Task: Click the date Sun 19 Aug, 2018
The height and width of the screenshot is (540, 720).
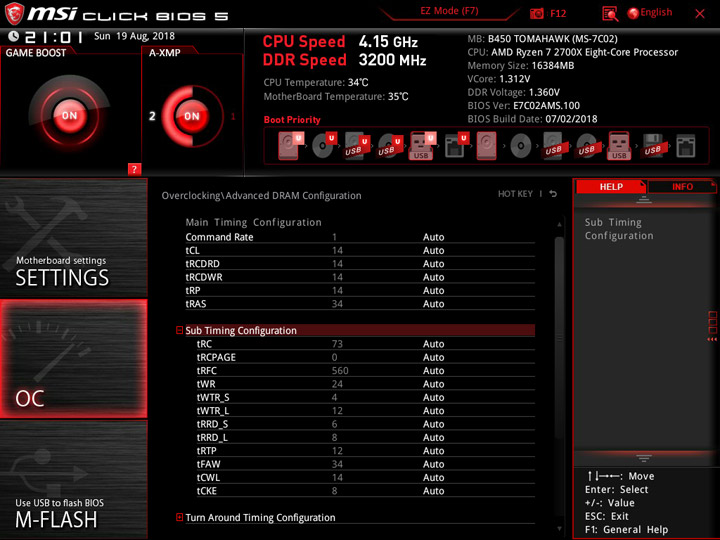Action: (134, 36)
